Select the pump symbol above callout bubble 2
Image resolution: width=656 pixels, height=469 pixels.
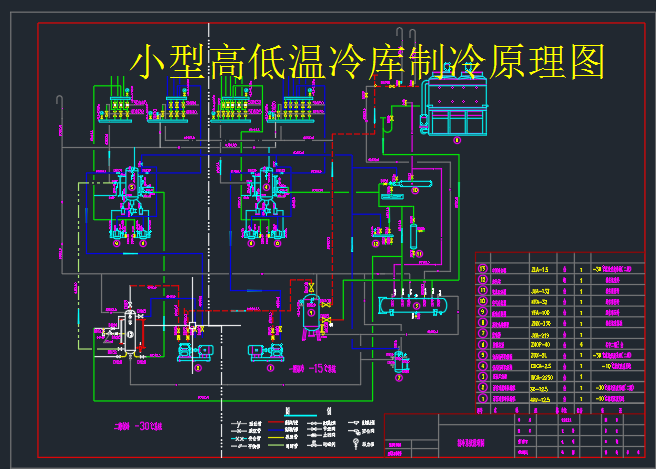click(x=195, y=352)
